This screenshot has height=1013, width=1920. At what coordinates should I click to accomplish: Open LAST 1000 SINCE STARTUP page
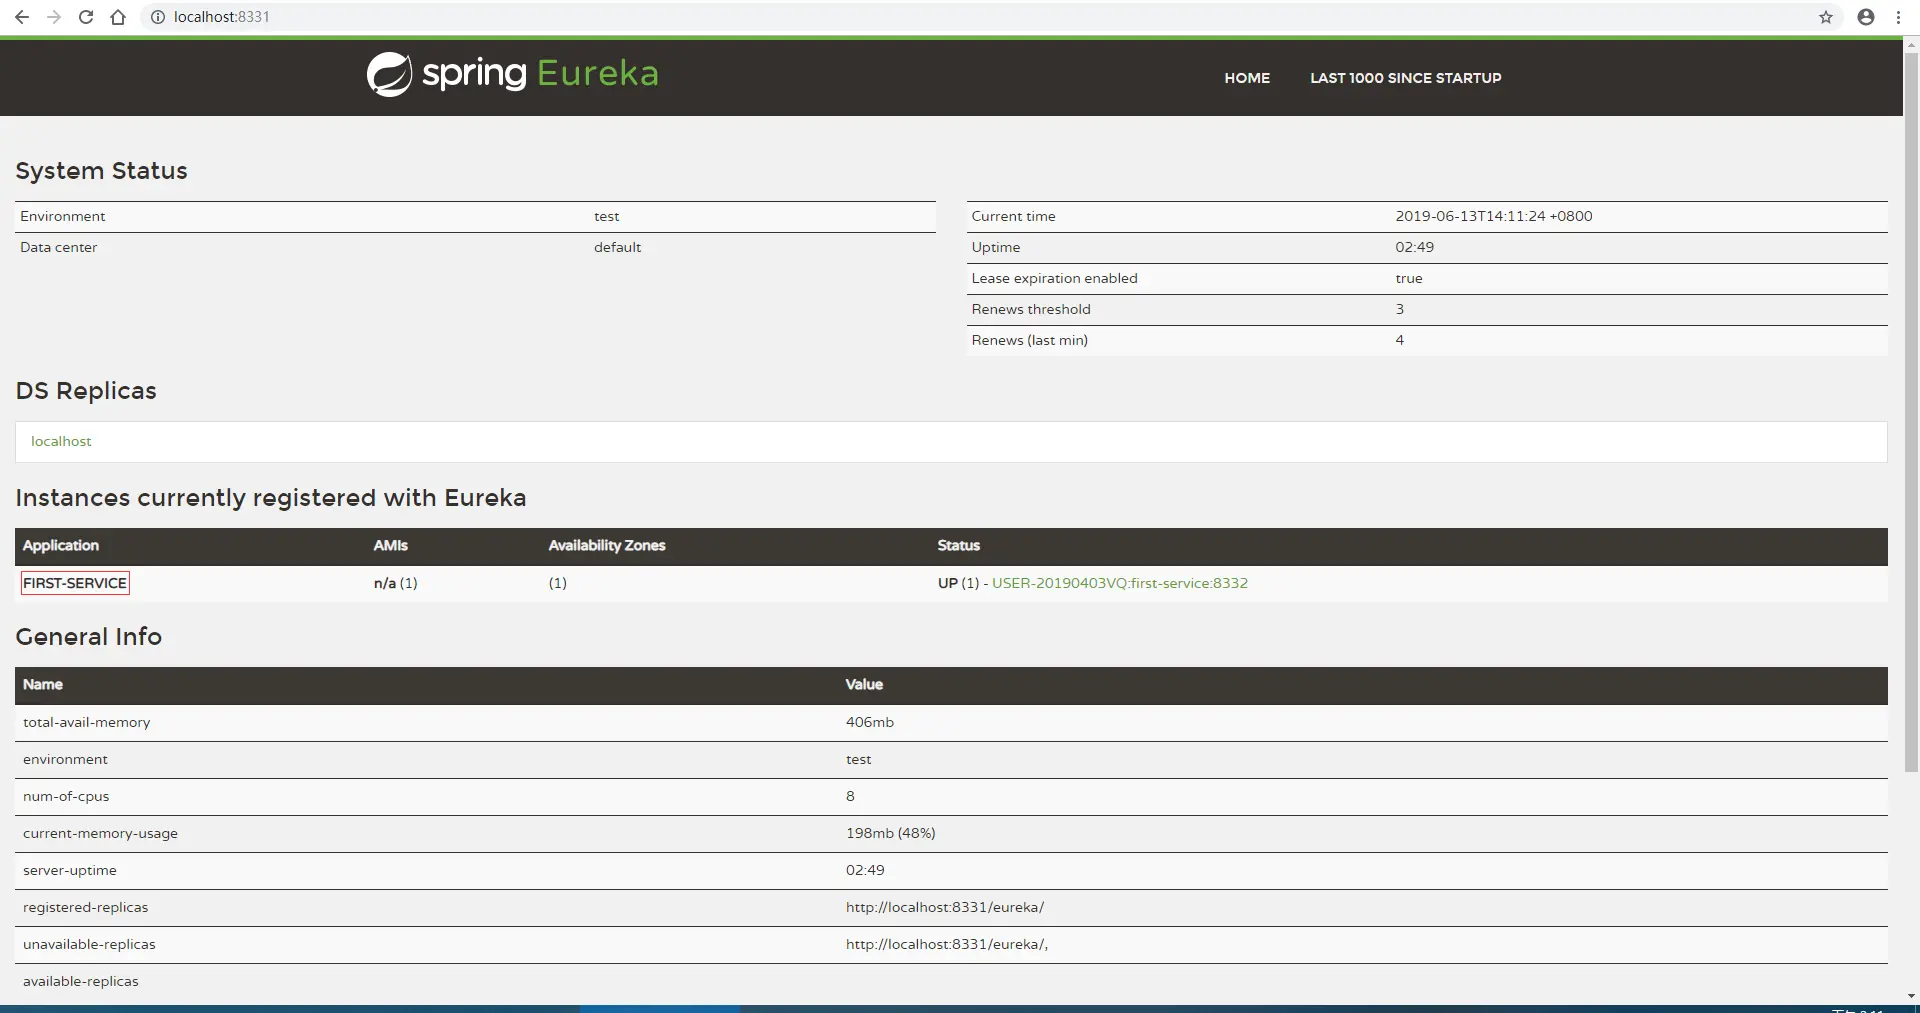tap(1406, 78)
